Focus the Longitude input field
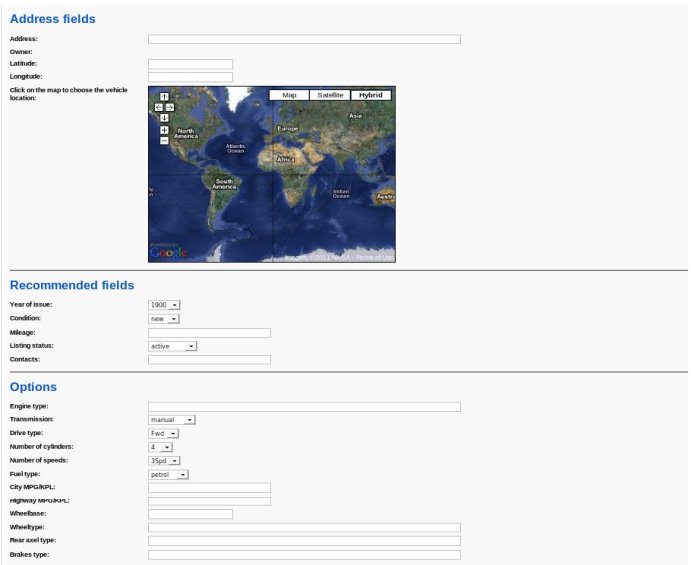Screen dimensions: 691x565 (190, 77)
